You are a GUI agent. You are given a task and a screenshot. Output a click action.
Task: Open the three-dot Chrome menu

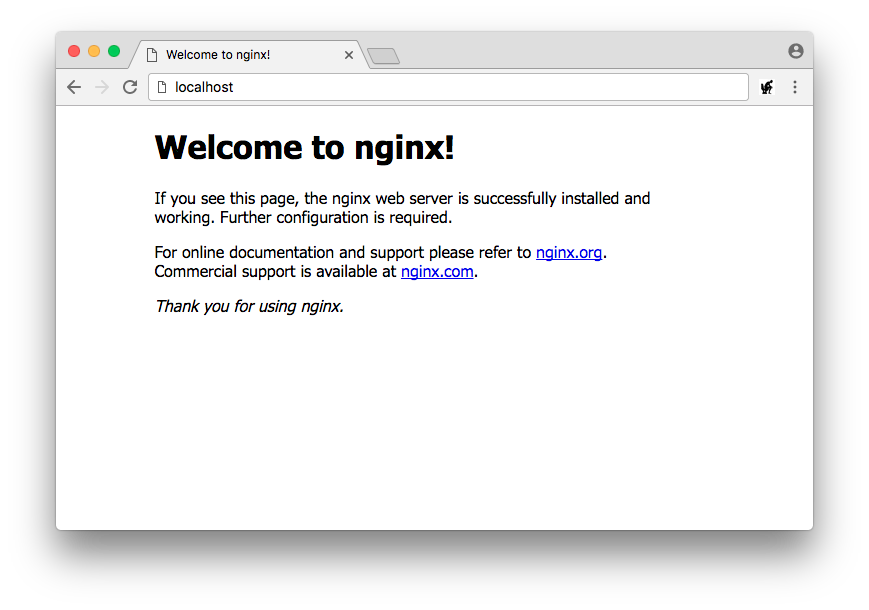tap(795, 87)
